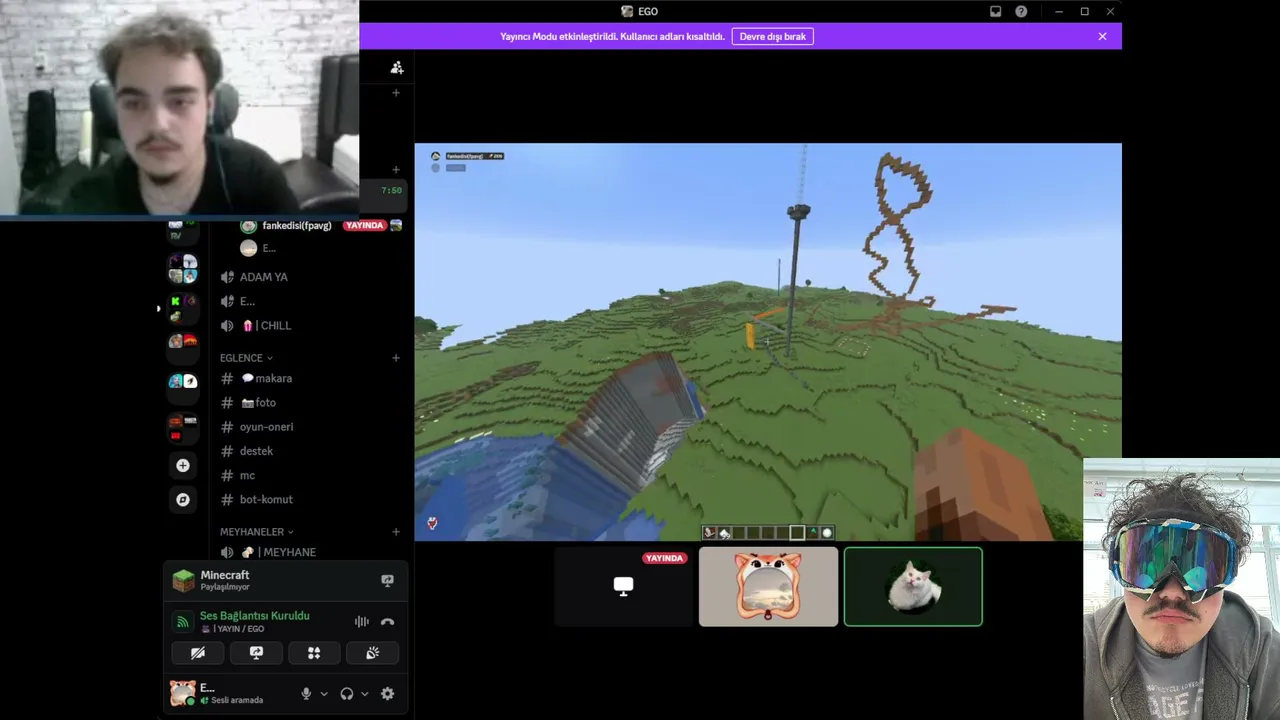
Task: Add a server with the plus icon
Action: point(182,465)
